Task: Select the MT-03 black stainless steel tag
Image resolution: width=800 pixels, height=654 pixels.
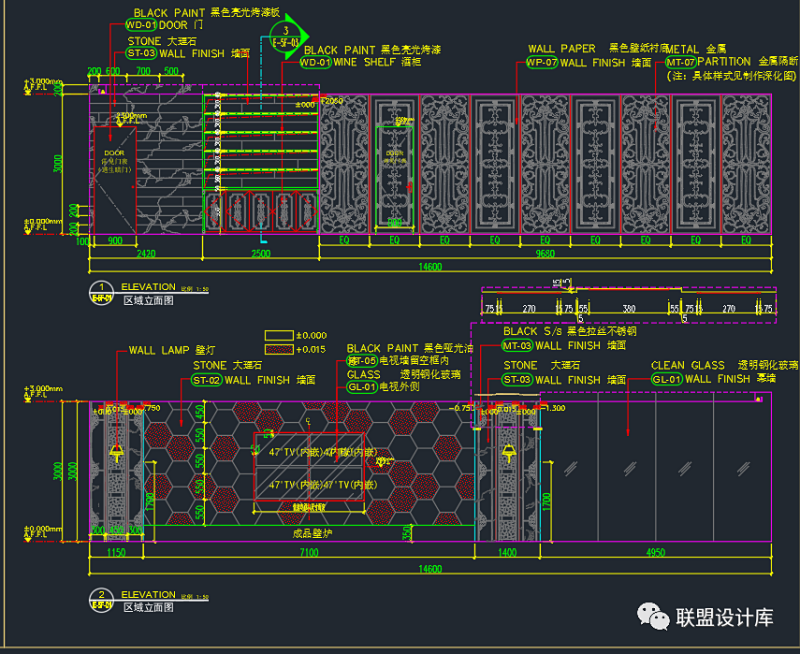Action: [x=518, y=345]
